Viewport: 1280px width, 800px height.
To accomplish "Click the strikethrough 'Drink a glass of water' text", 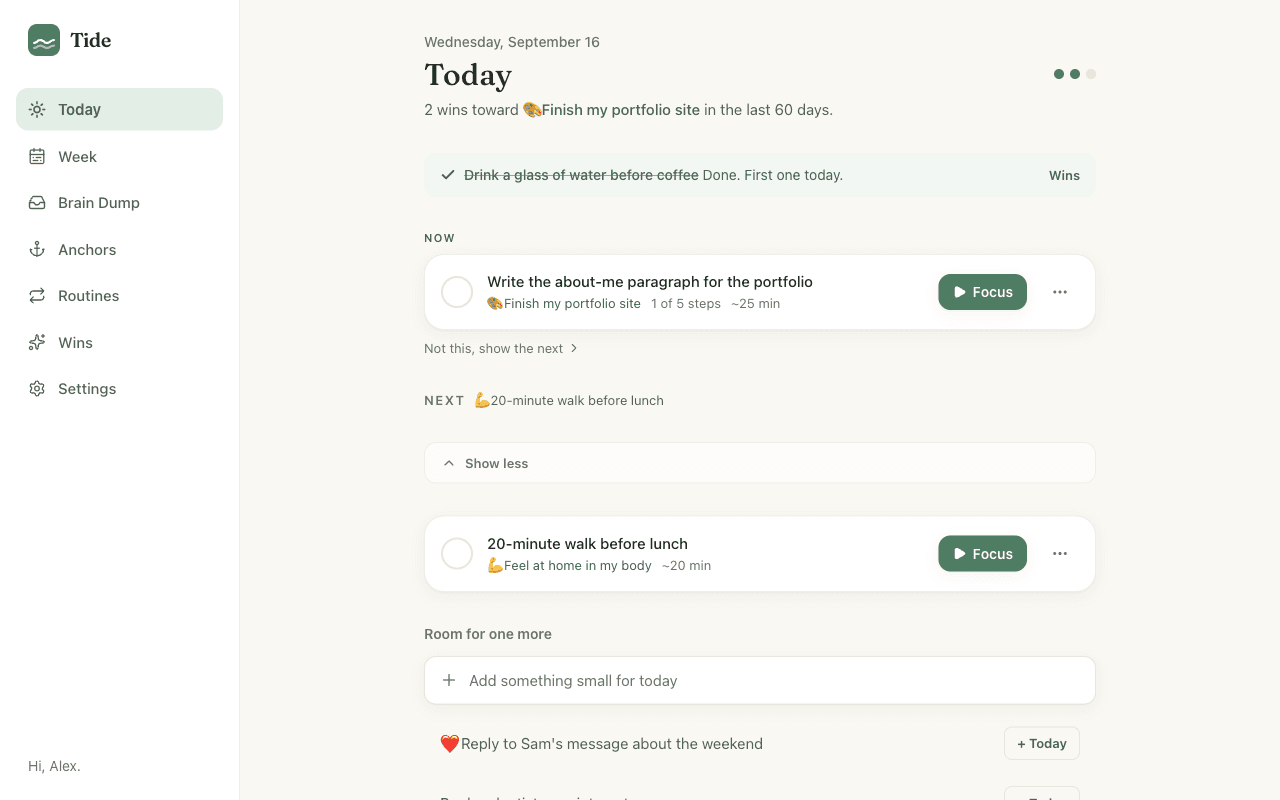I will coord(581,175).
